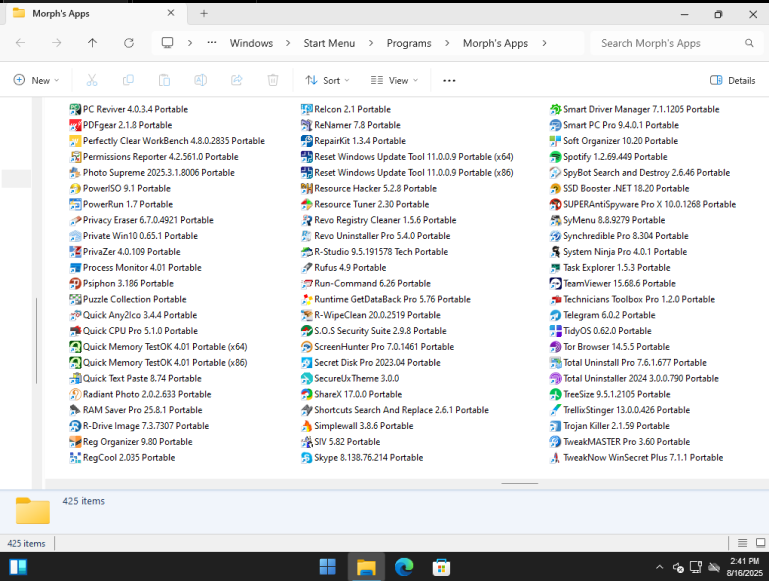This screenshot has width=769, height=581.
Task: Select the ShareX 17.0.0 Portable icon
Action: (x=307, y=394)
